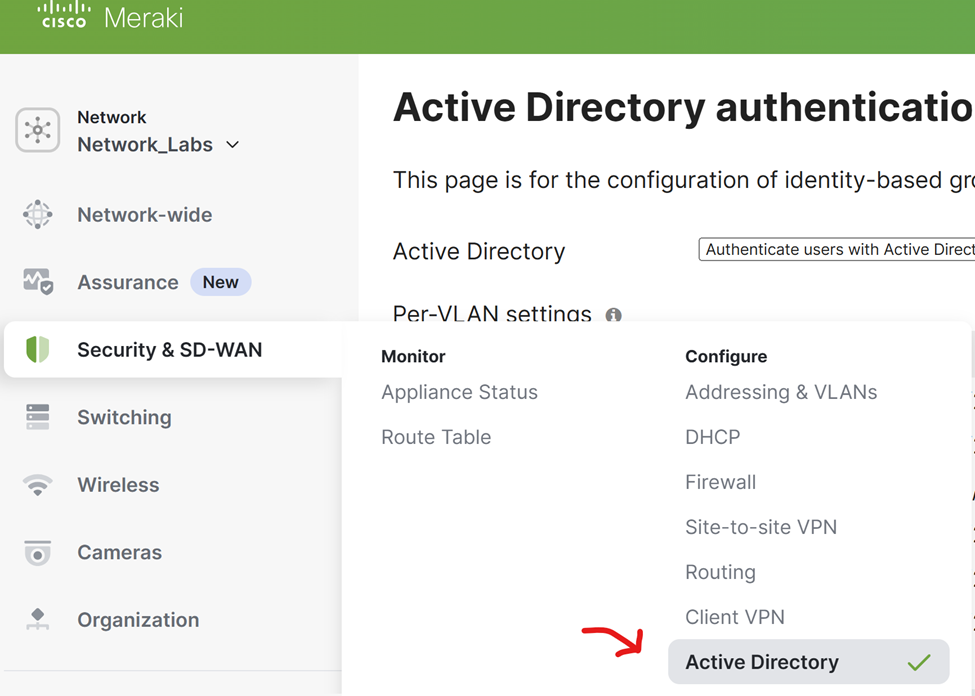Open the Route Table page

[436, 437]
